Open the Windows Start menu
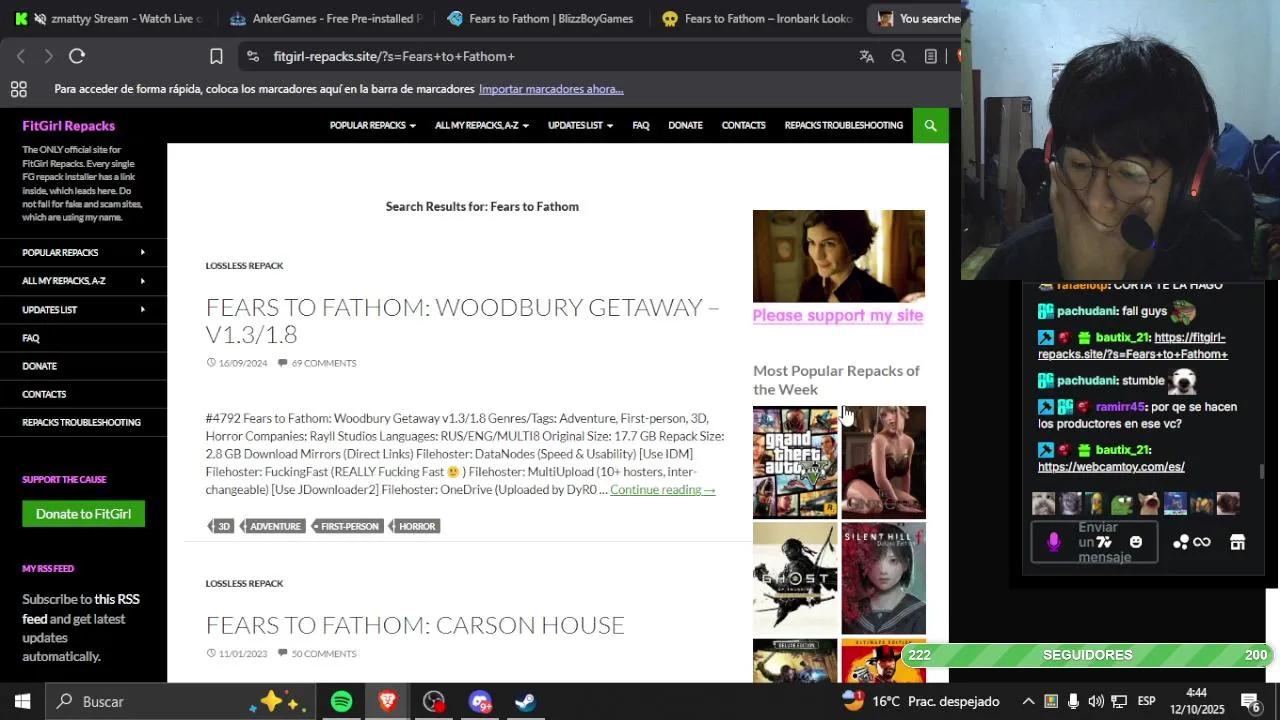Image resolution: width=1280 pixels, height=720 pixels. coord(22,702)
